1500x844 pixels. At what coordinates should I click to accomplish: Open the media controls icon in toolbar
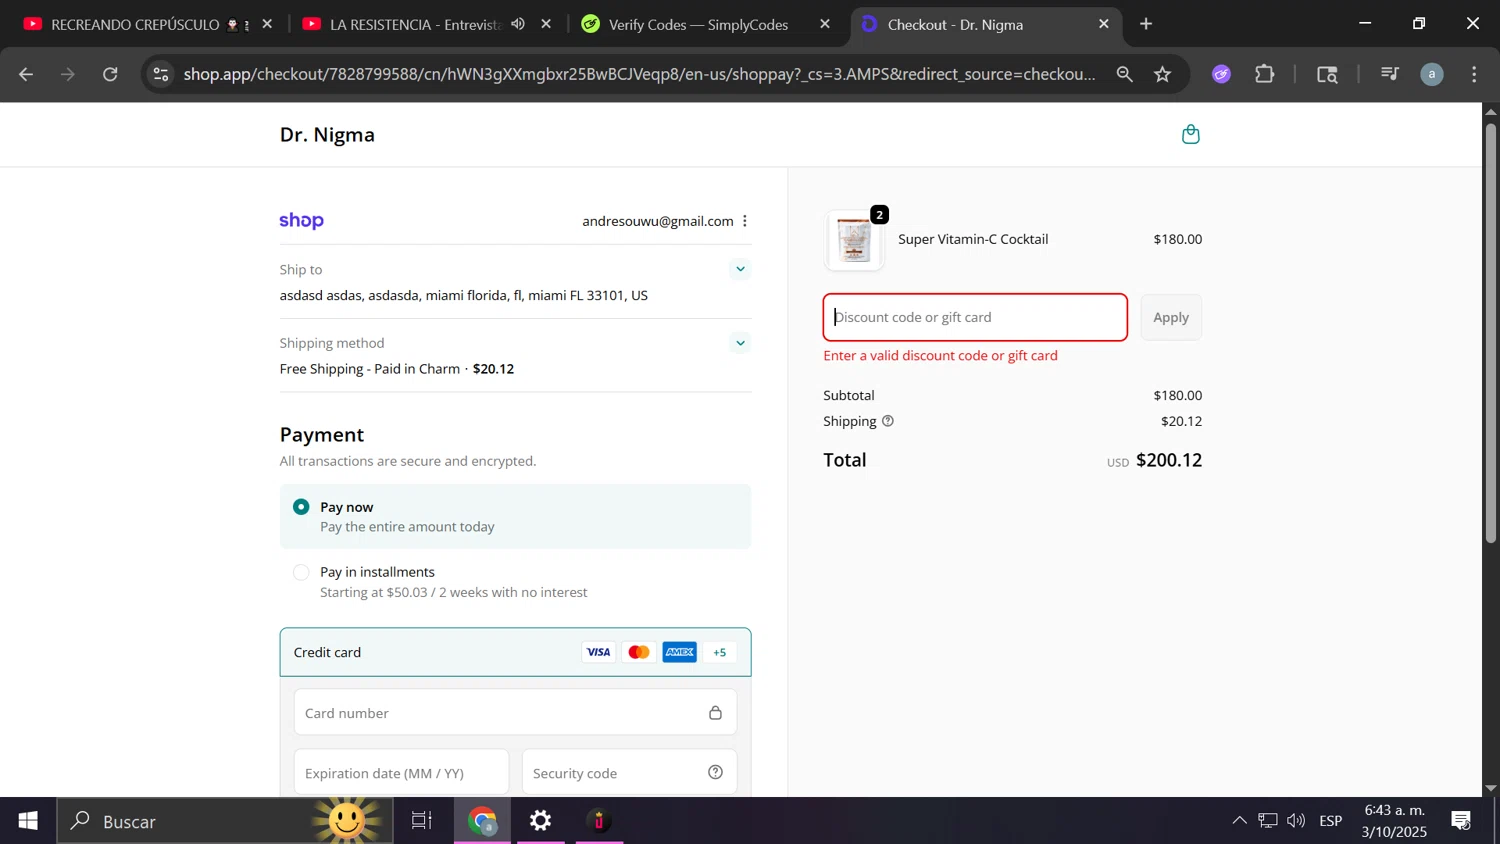1389,74
